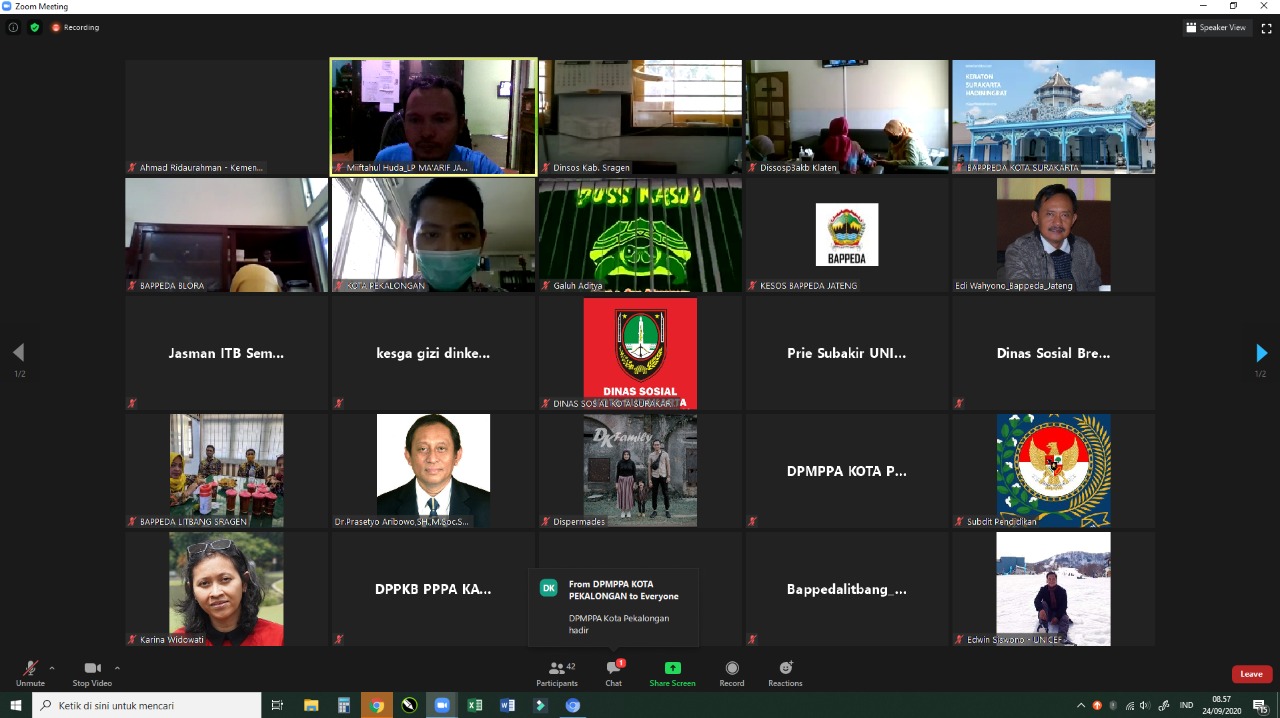
Task: Unmute the microphone
Action: coord(30,673)
